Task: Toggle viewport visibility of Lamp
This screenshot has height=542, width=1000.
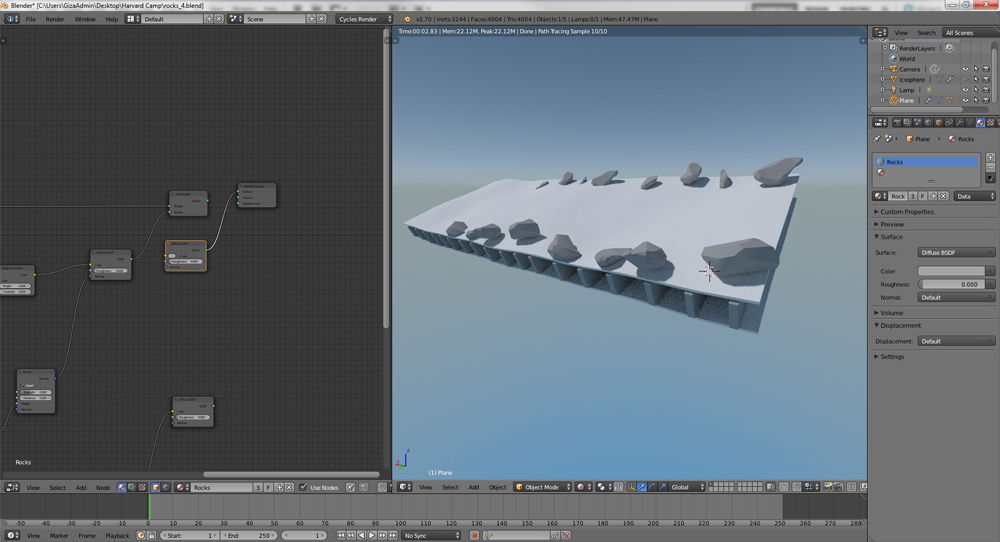Action: click(966, 90)
